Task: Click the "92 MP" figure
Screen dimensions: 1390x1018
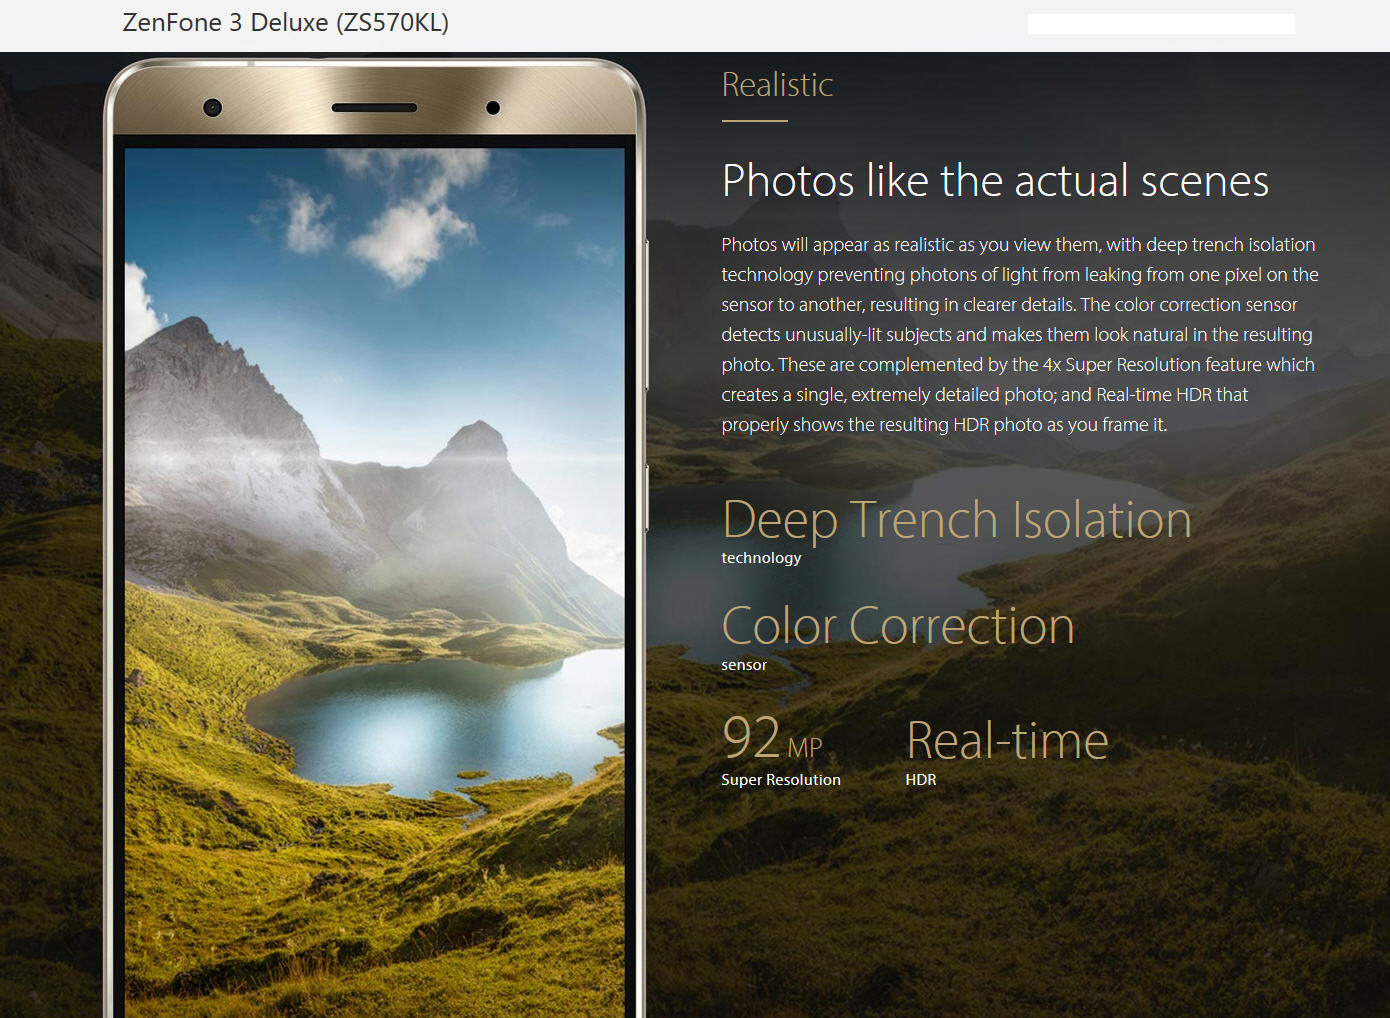Action: (x=771, y=739)
